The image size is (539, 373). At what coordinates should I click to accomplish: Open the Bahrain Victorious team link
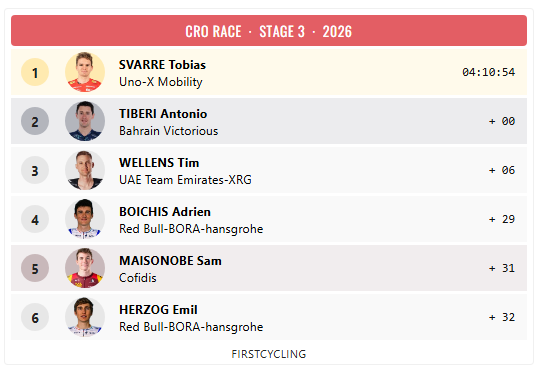pyautogui.click(x=168, y=131)
